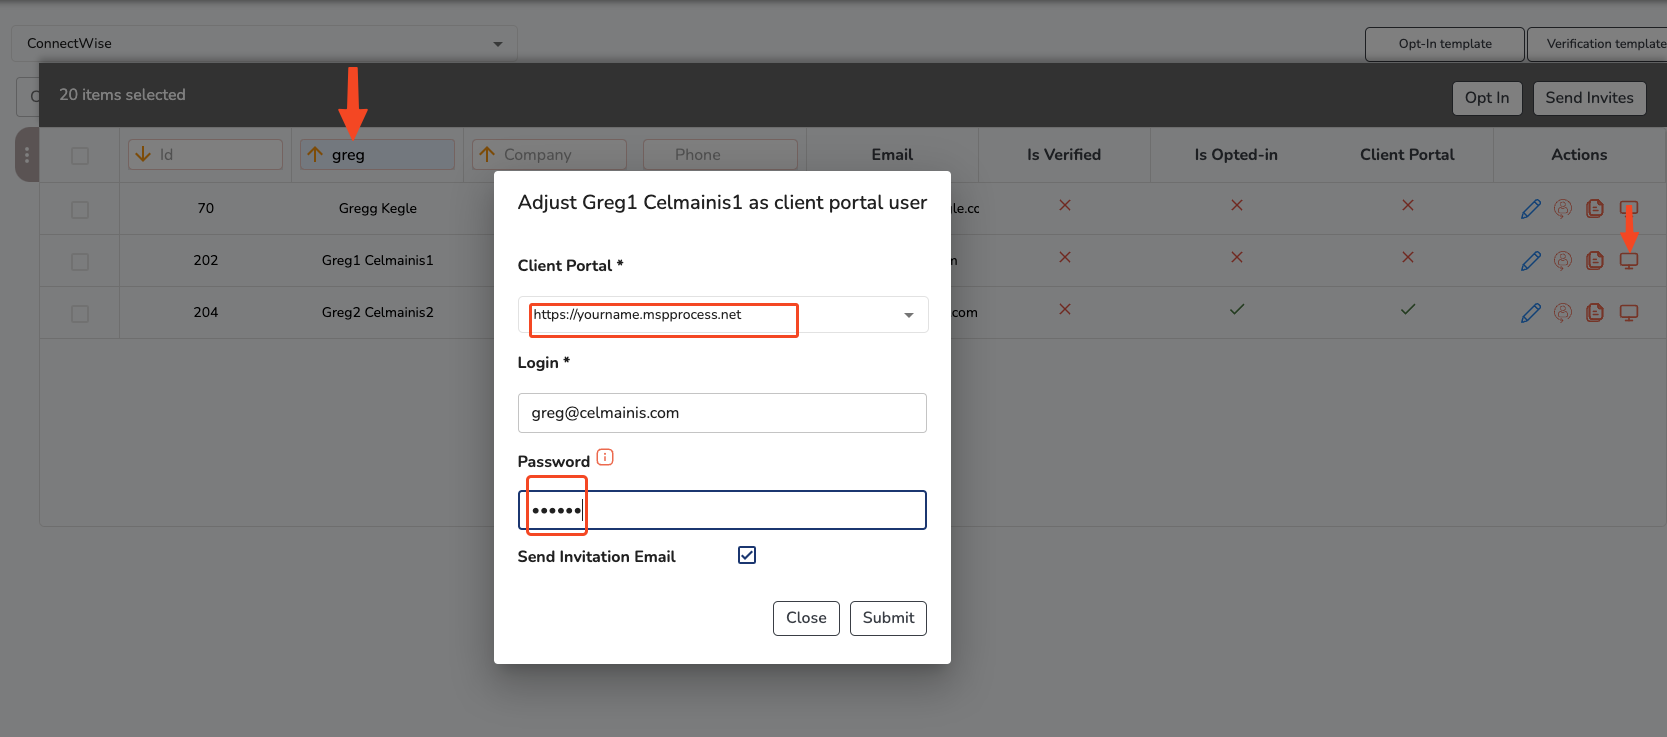Click Client Portal checkmark for Greg2 Celmainis2
Viewport: 1667px width, 737px height.
point(1408,309)
